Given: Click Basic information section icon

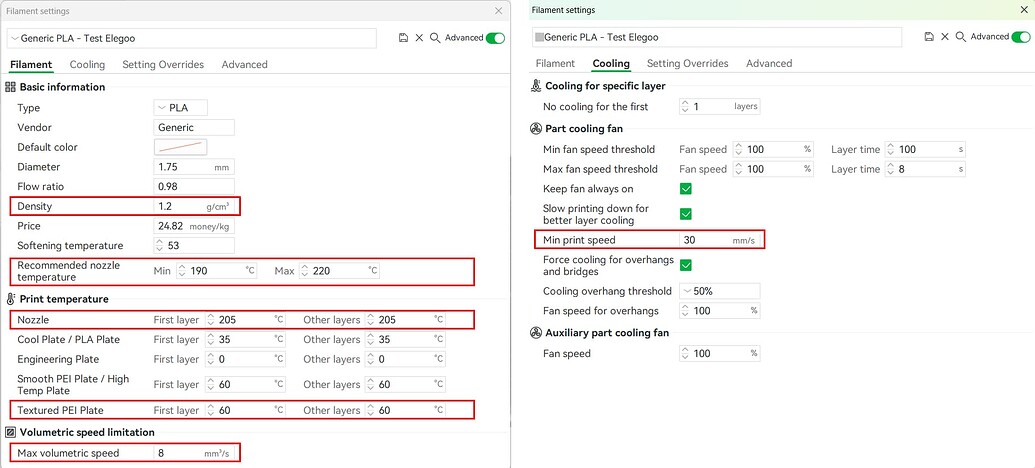Looking at the screenshot, I should click(11, 86).
